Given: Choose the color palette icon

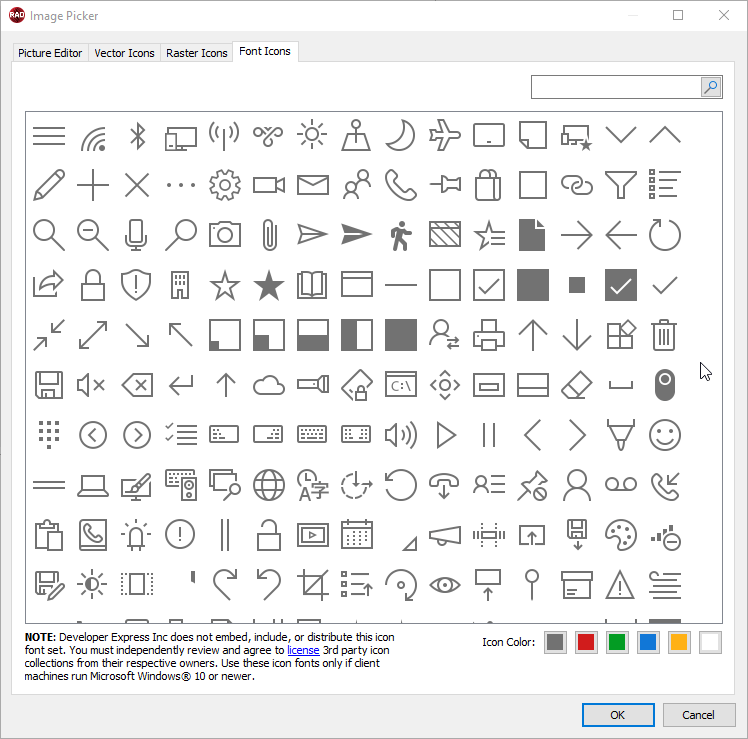Looking at the screenshot, I should click(x=620, y=535).
